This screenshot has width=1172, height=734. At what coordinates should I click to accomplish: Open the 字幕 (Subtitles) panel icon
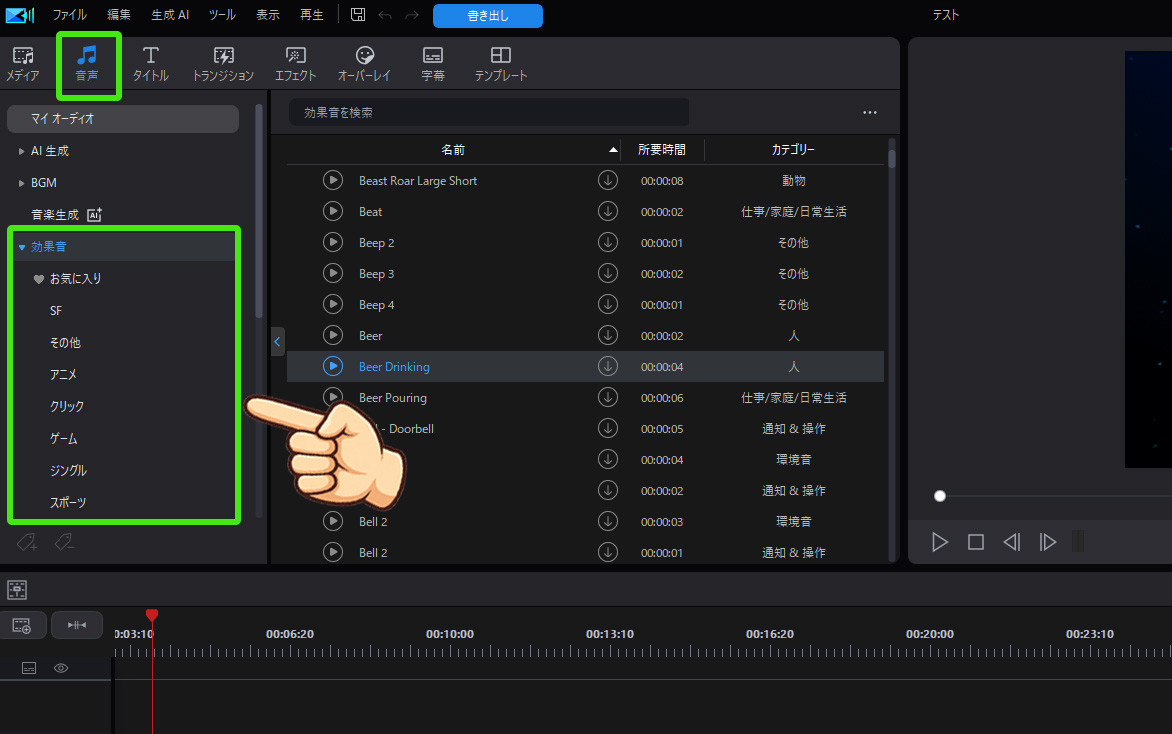coord(432,63)
